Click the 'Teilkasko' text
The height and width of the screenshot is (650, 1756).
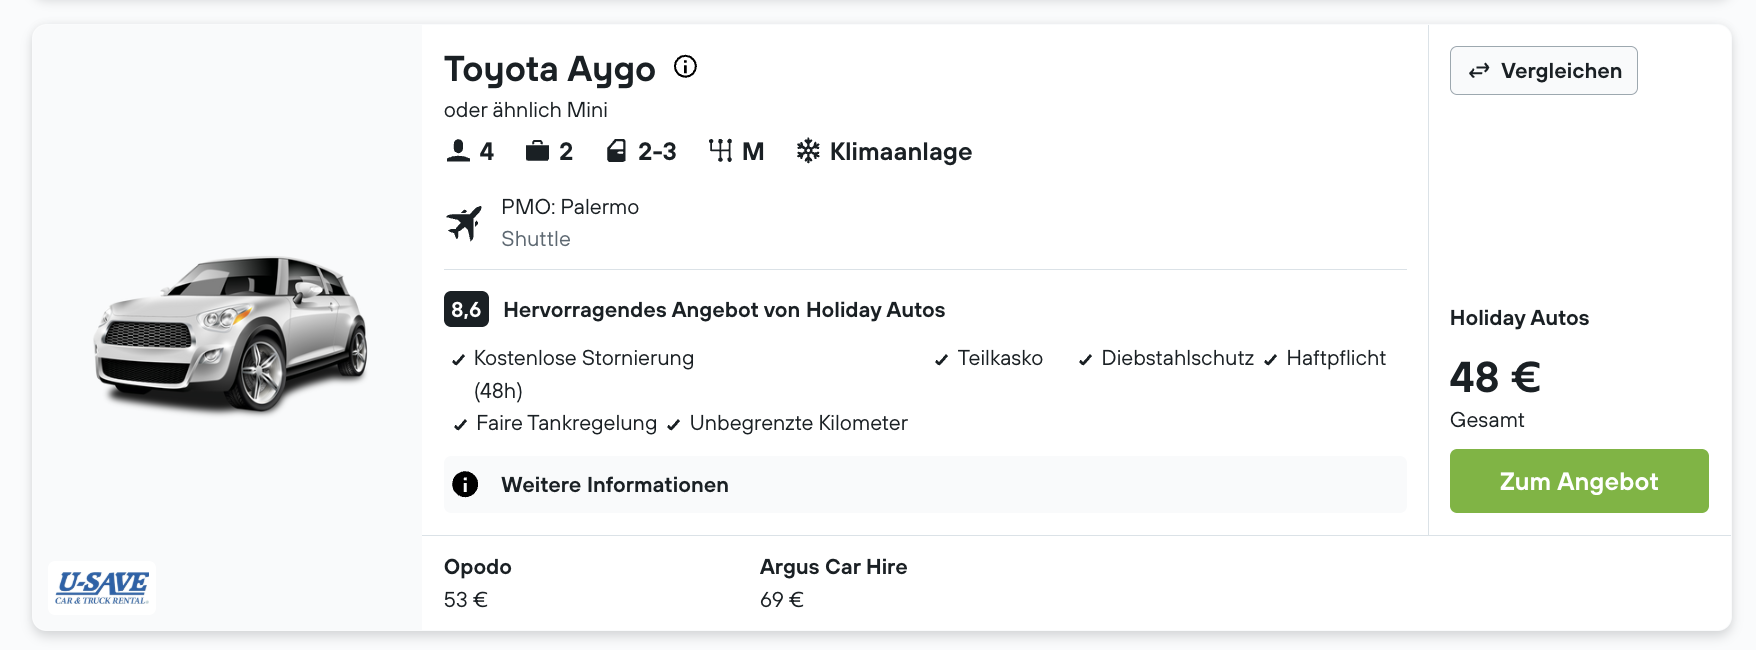pos(1000,358)
